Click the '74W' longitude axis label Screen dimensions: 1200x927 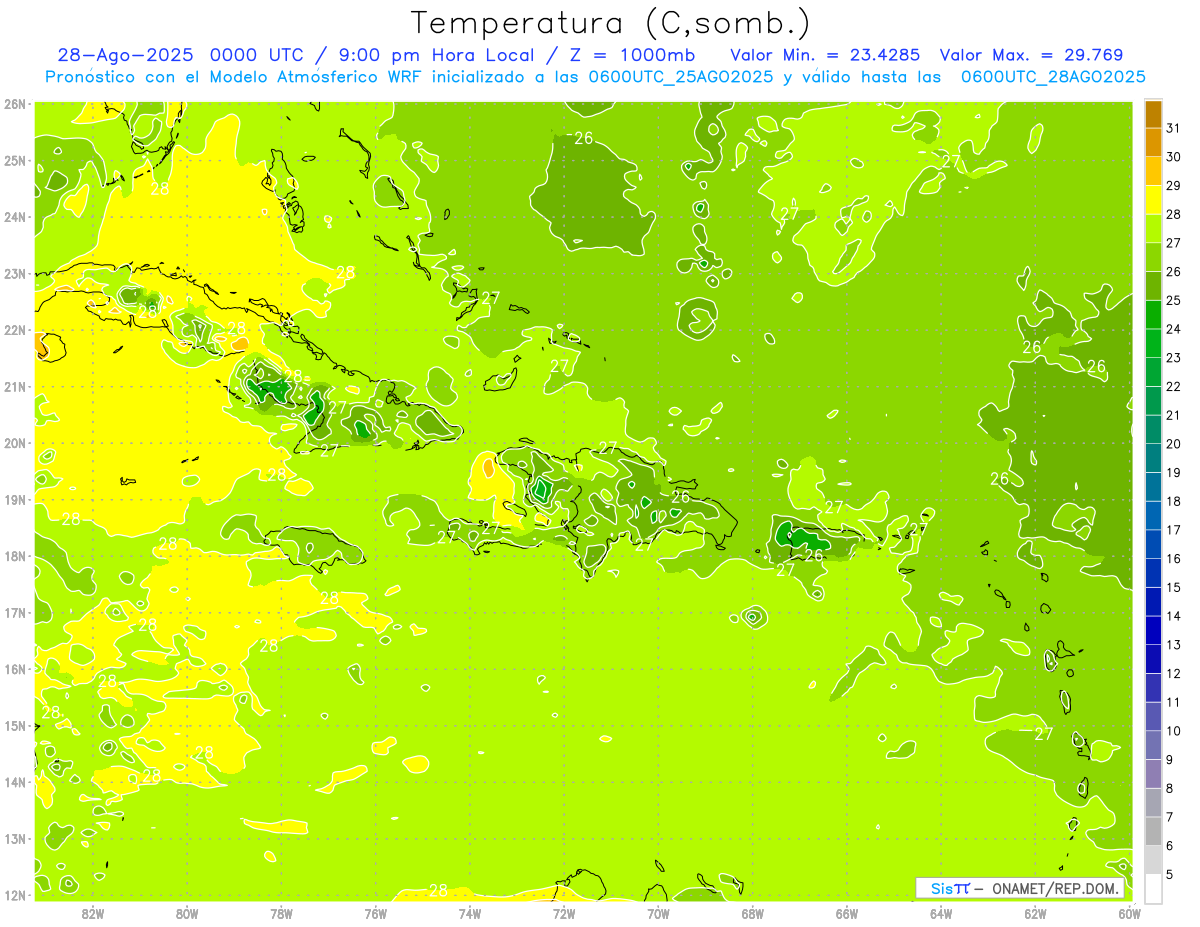coord(470,912)
